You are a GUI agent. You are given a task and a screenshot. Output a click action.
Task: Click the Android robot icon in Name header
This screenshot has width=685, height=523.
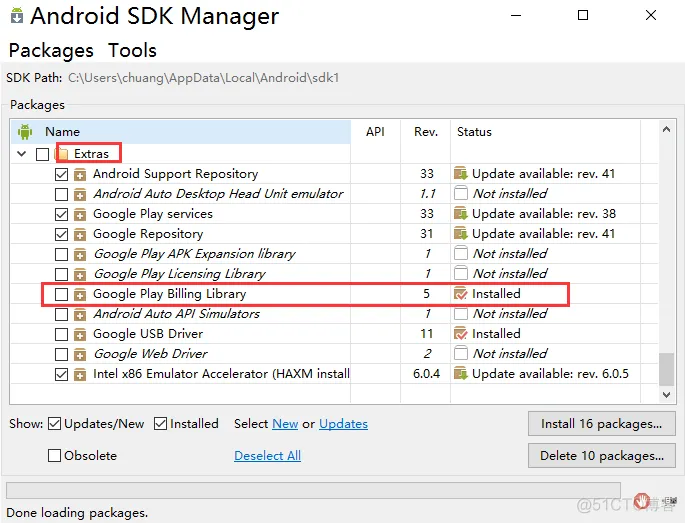coord(25,132)
